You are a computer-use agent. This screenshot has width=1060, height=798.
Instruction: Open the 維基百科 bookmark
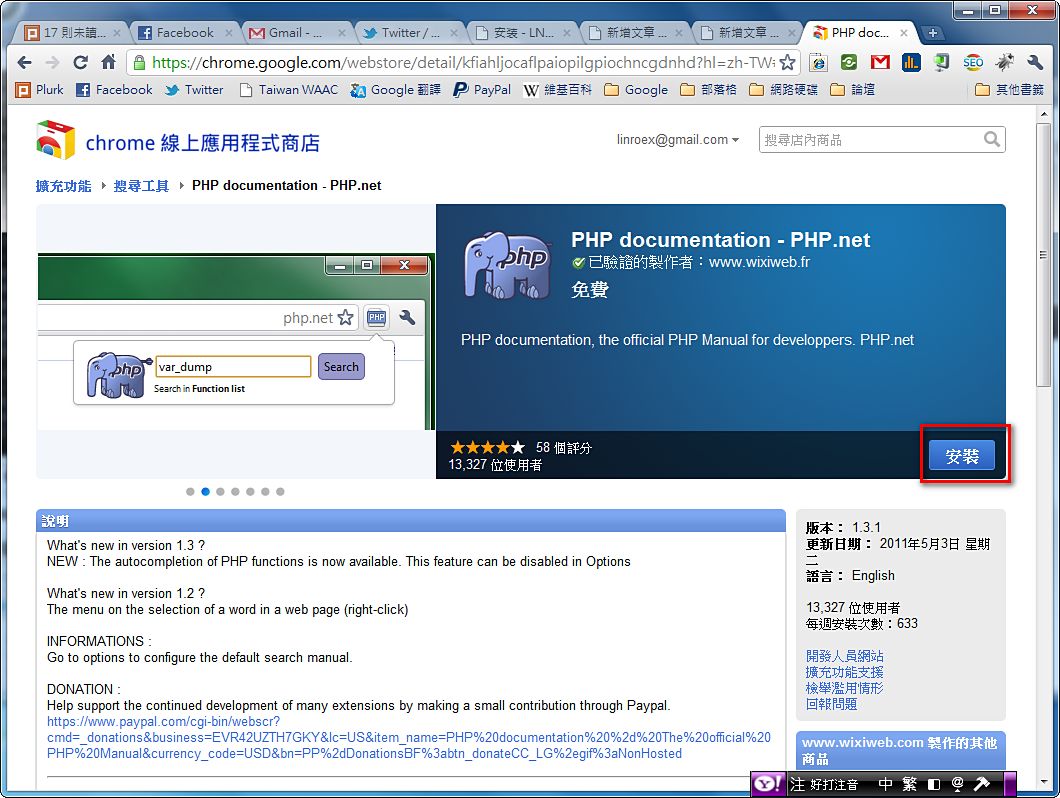click(x=558, y=89)
